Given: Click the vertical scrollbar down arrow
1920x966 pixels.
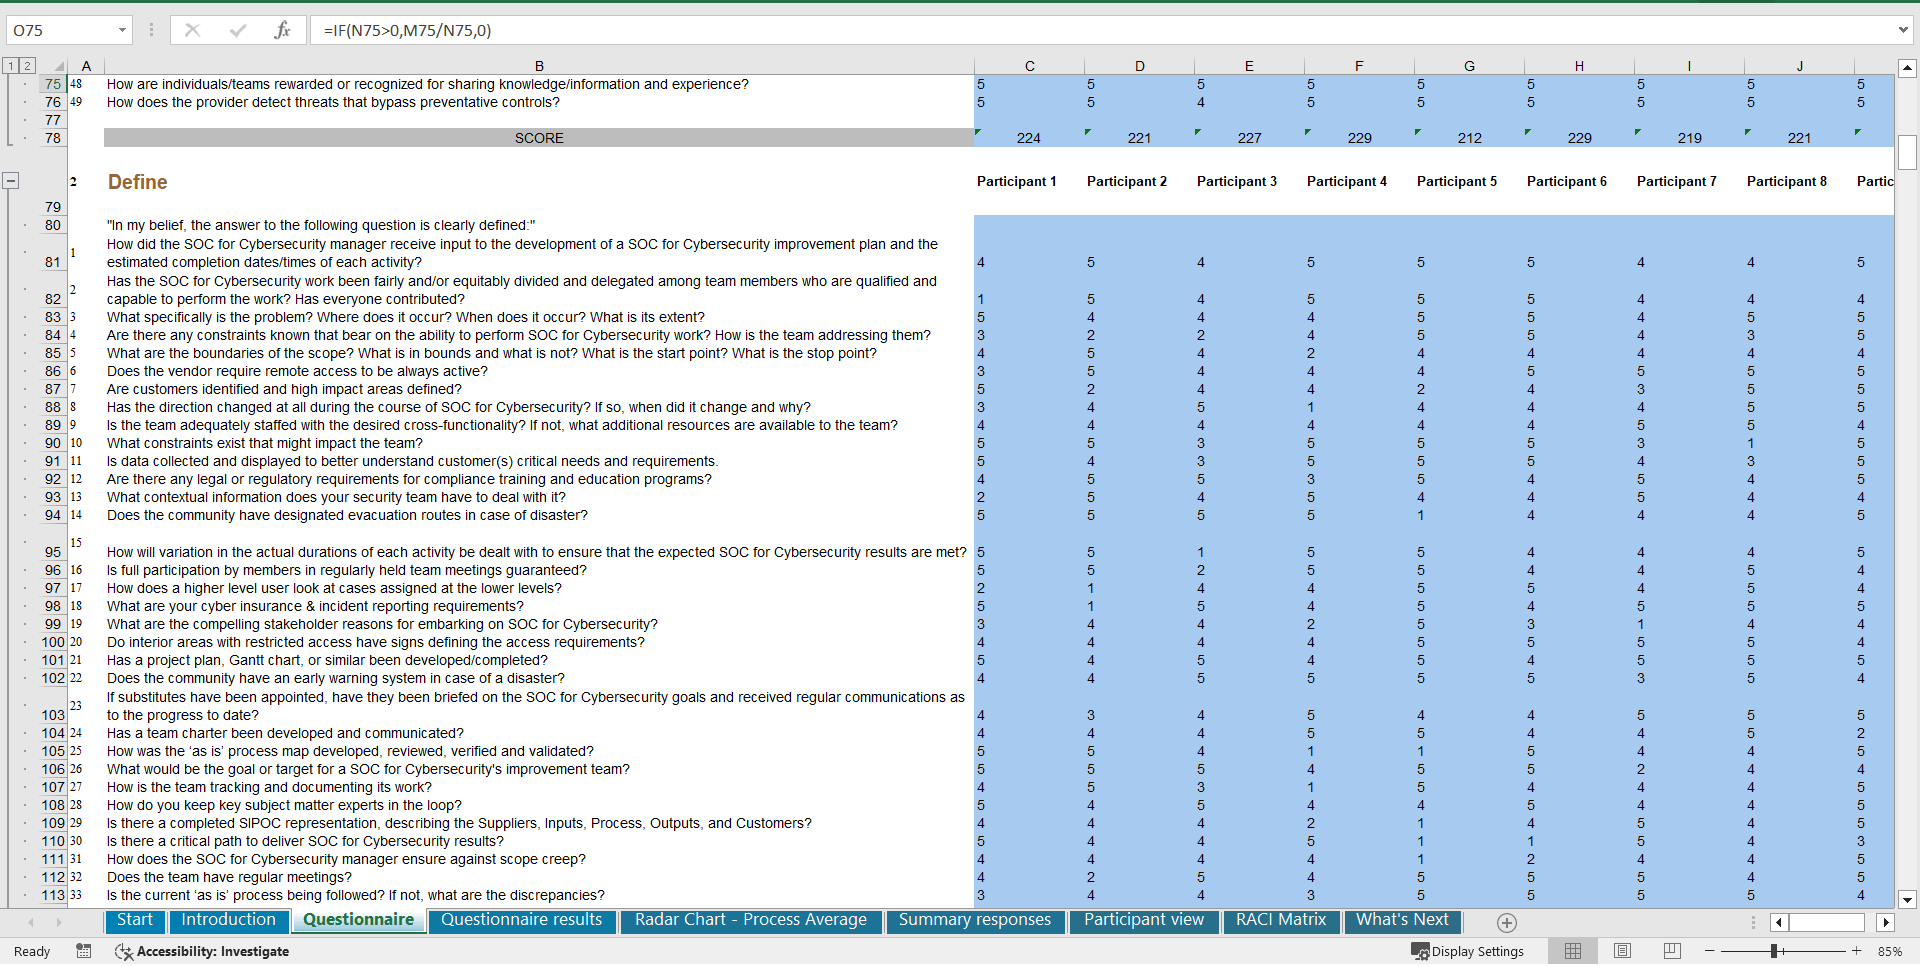Looking at the screenshot, I should pos(1907,899).
